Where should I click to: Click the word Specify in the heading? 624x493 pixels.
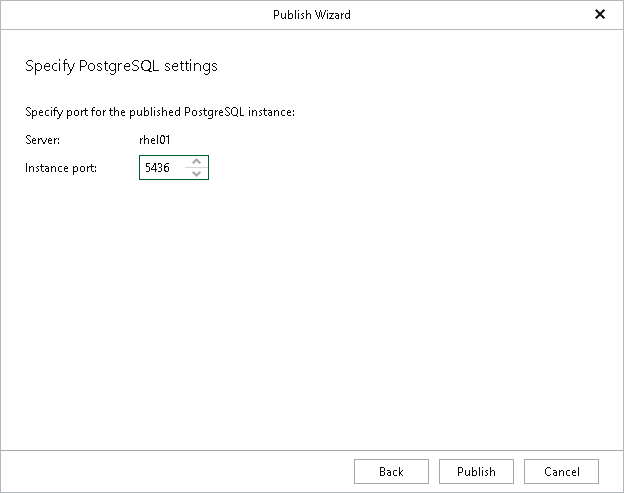pos(47,67)
